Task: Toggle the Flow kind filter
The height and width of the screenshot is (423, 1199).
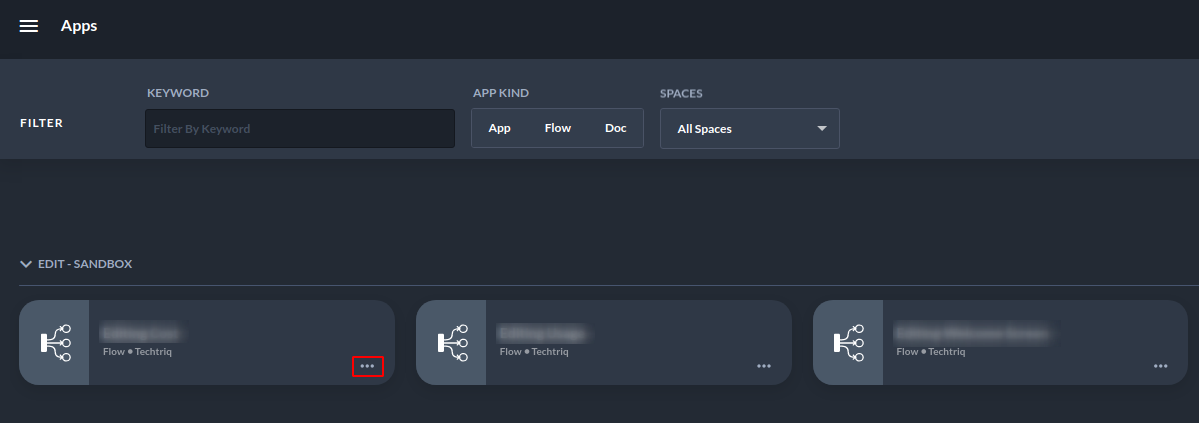Action: pyautogui.click(x=557, y=128)
